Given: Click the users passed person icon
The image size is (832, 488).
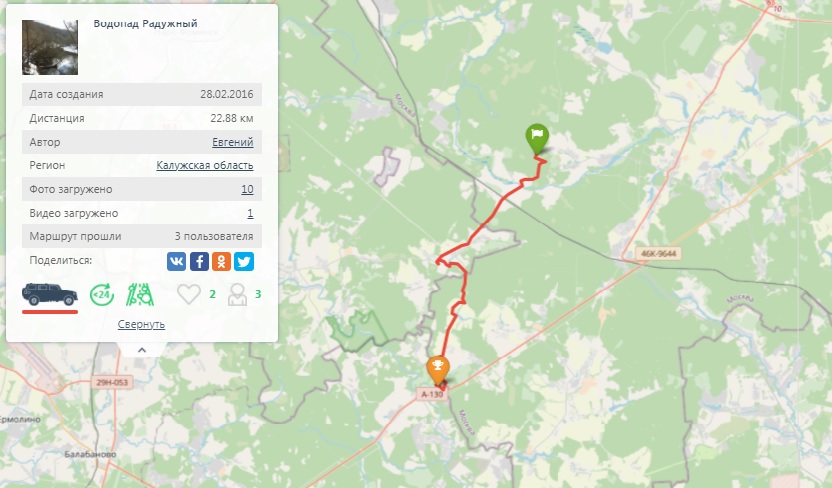Looking at the screenshot, I should tap(237, 294).
